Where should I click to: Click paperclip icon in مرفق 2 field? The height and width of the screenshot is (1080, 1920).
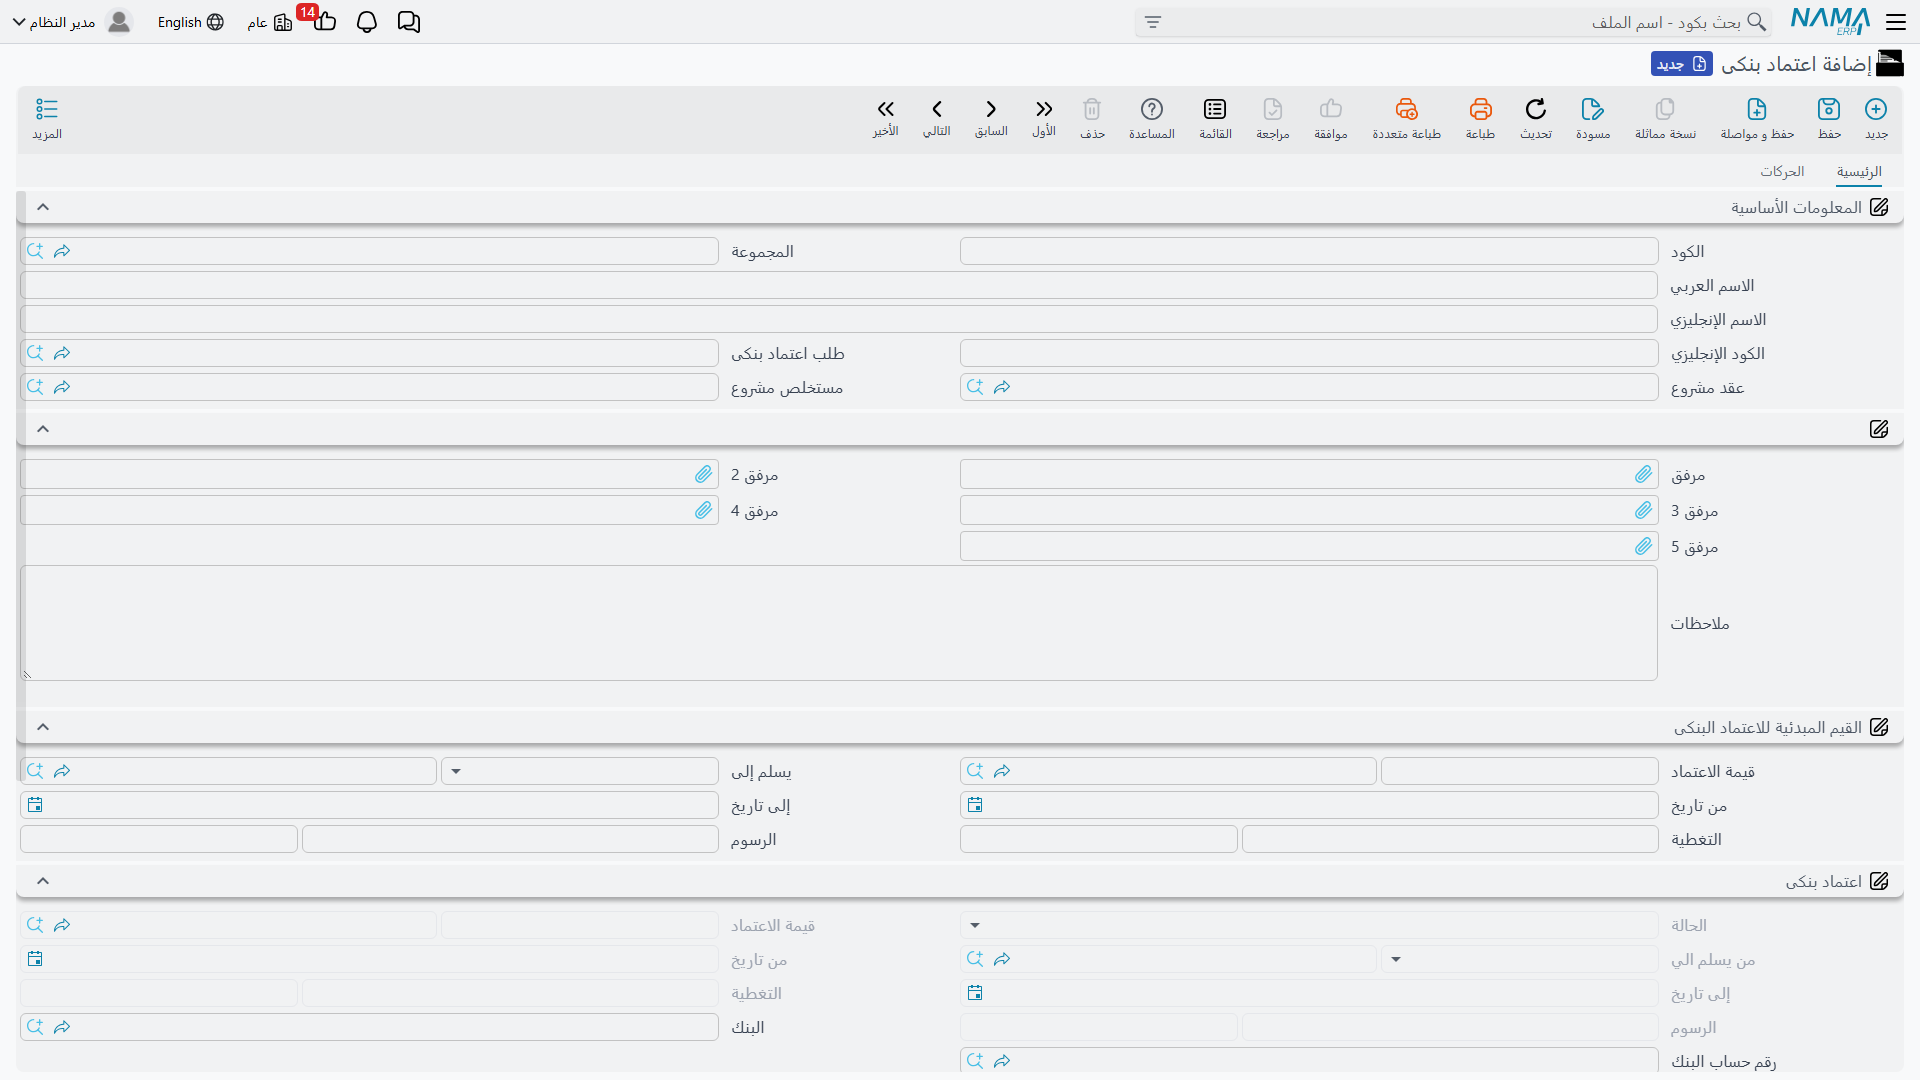(703, 474)
